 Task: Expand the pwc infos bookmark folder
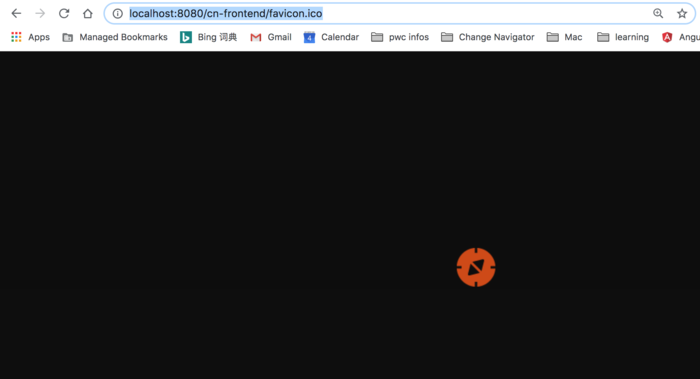coord(400,37)
